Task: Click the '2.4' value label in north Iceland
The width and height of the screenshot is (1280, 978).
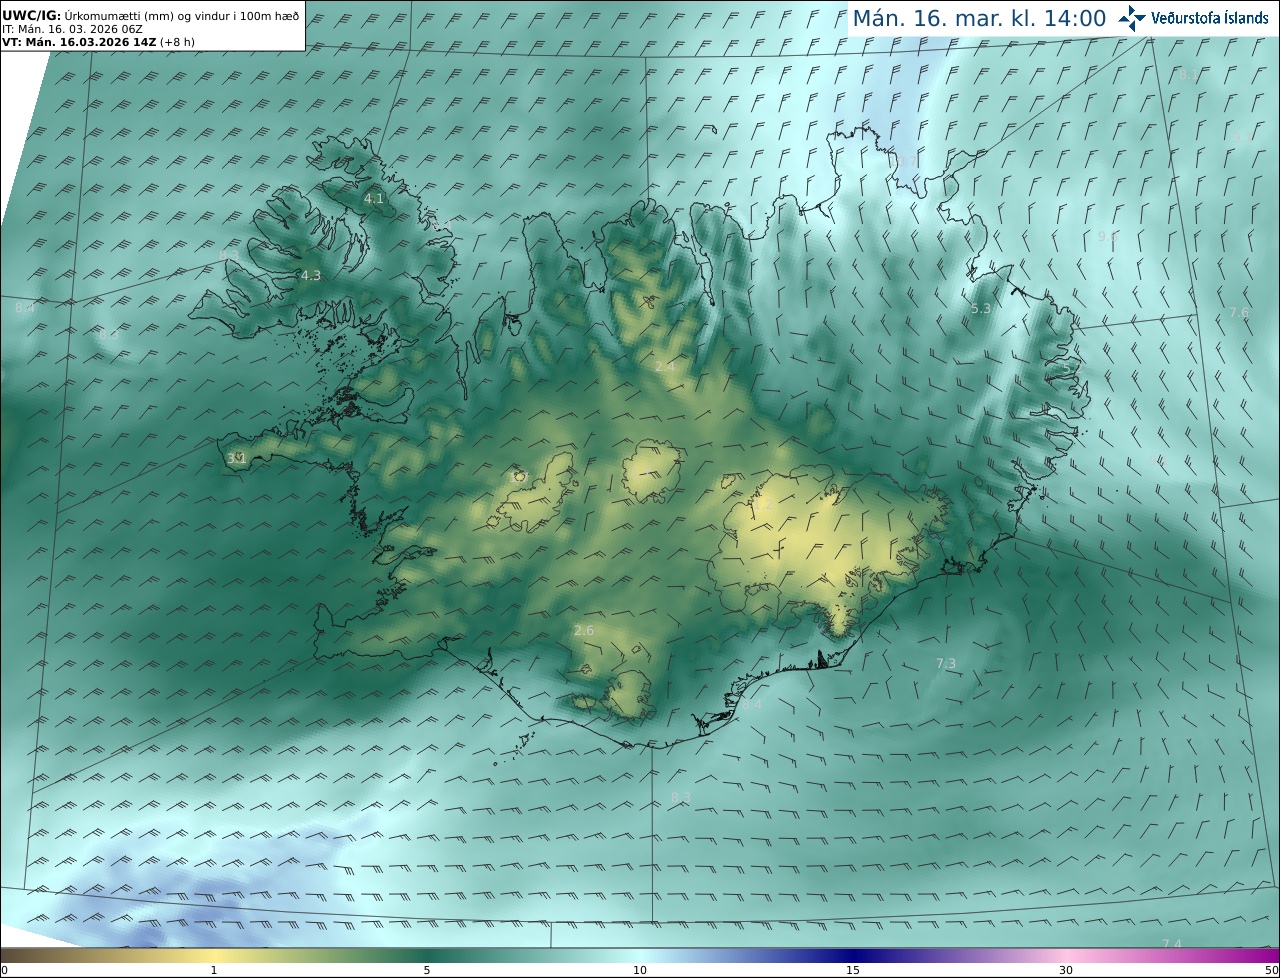Action: (x=665, y=367)
